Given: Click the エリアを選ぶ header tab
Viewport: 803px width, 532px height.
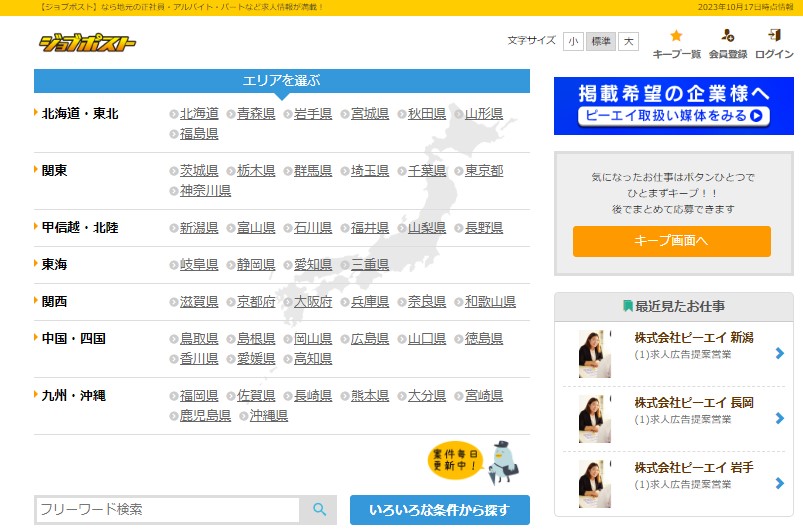Looking at the screenshot, I should [x=282, y=81].
